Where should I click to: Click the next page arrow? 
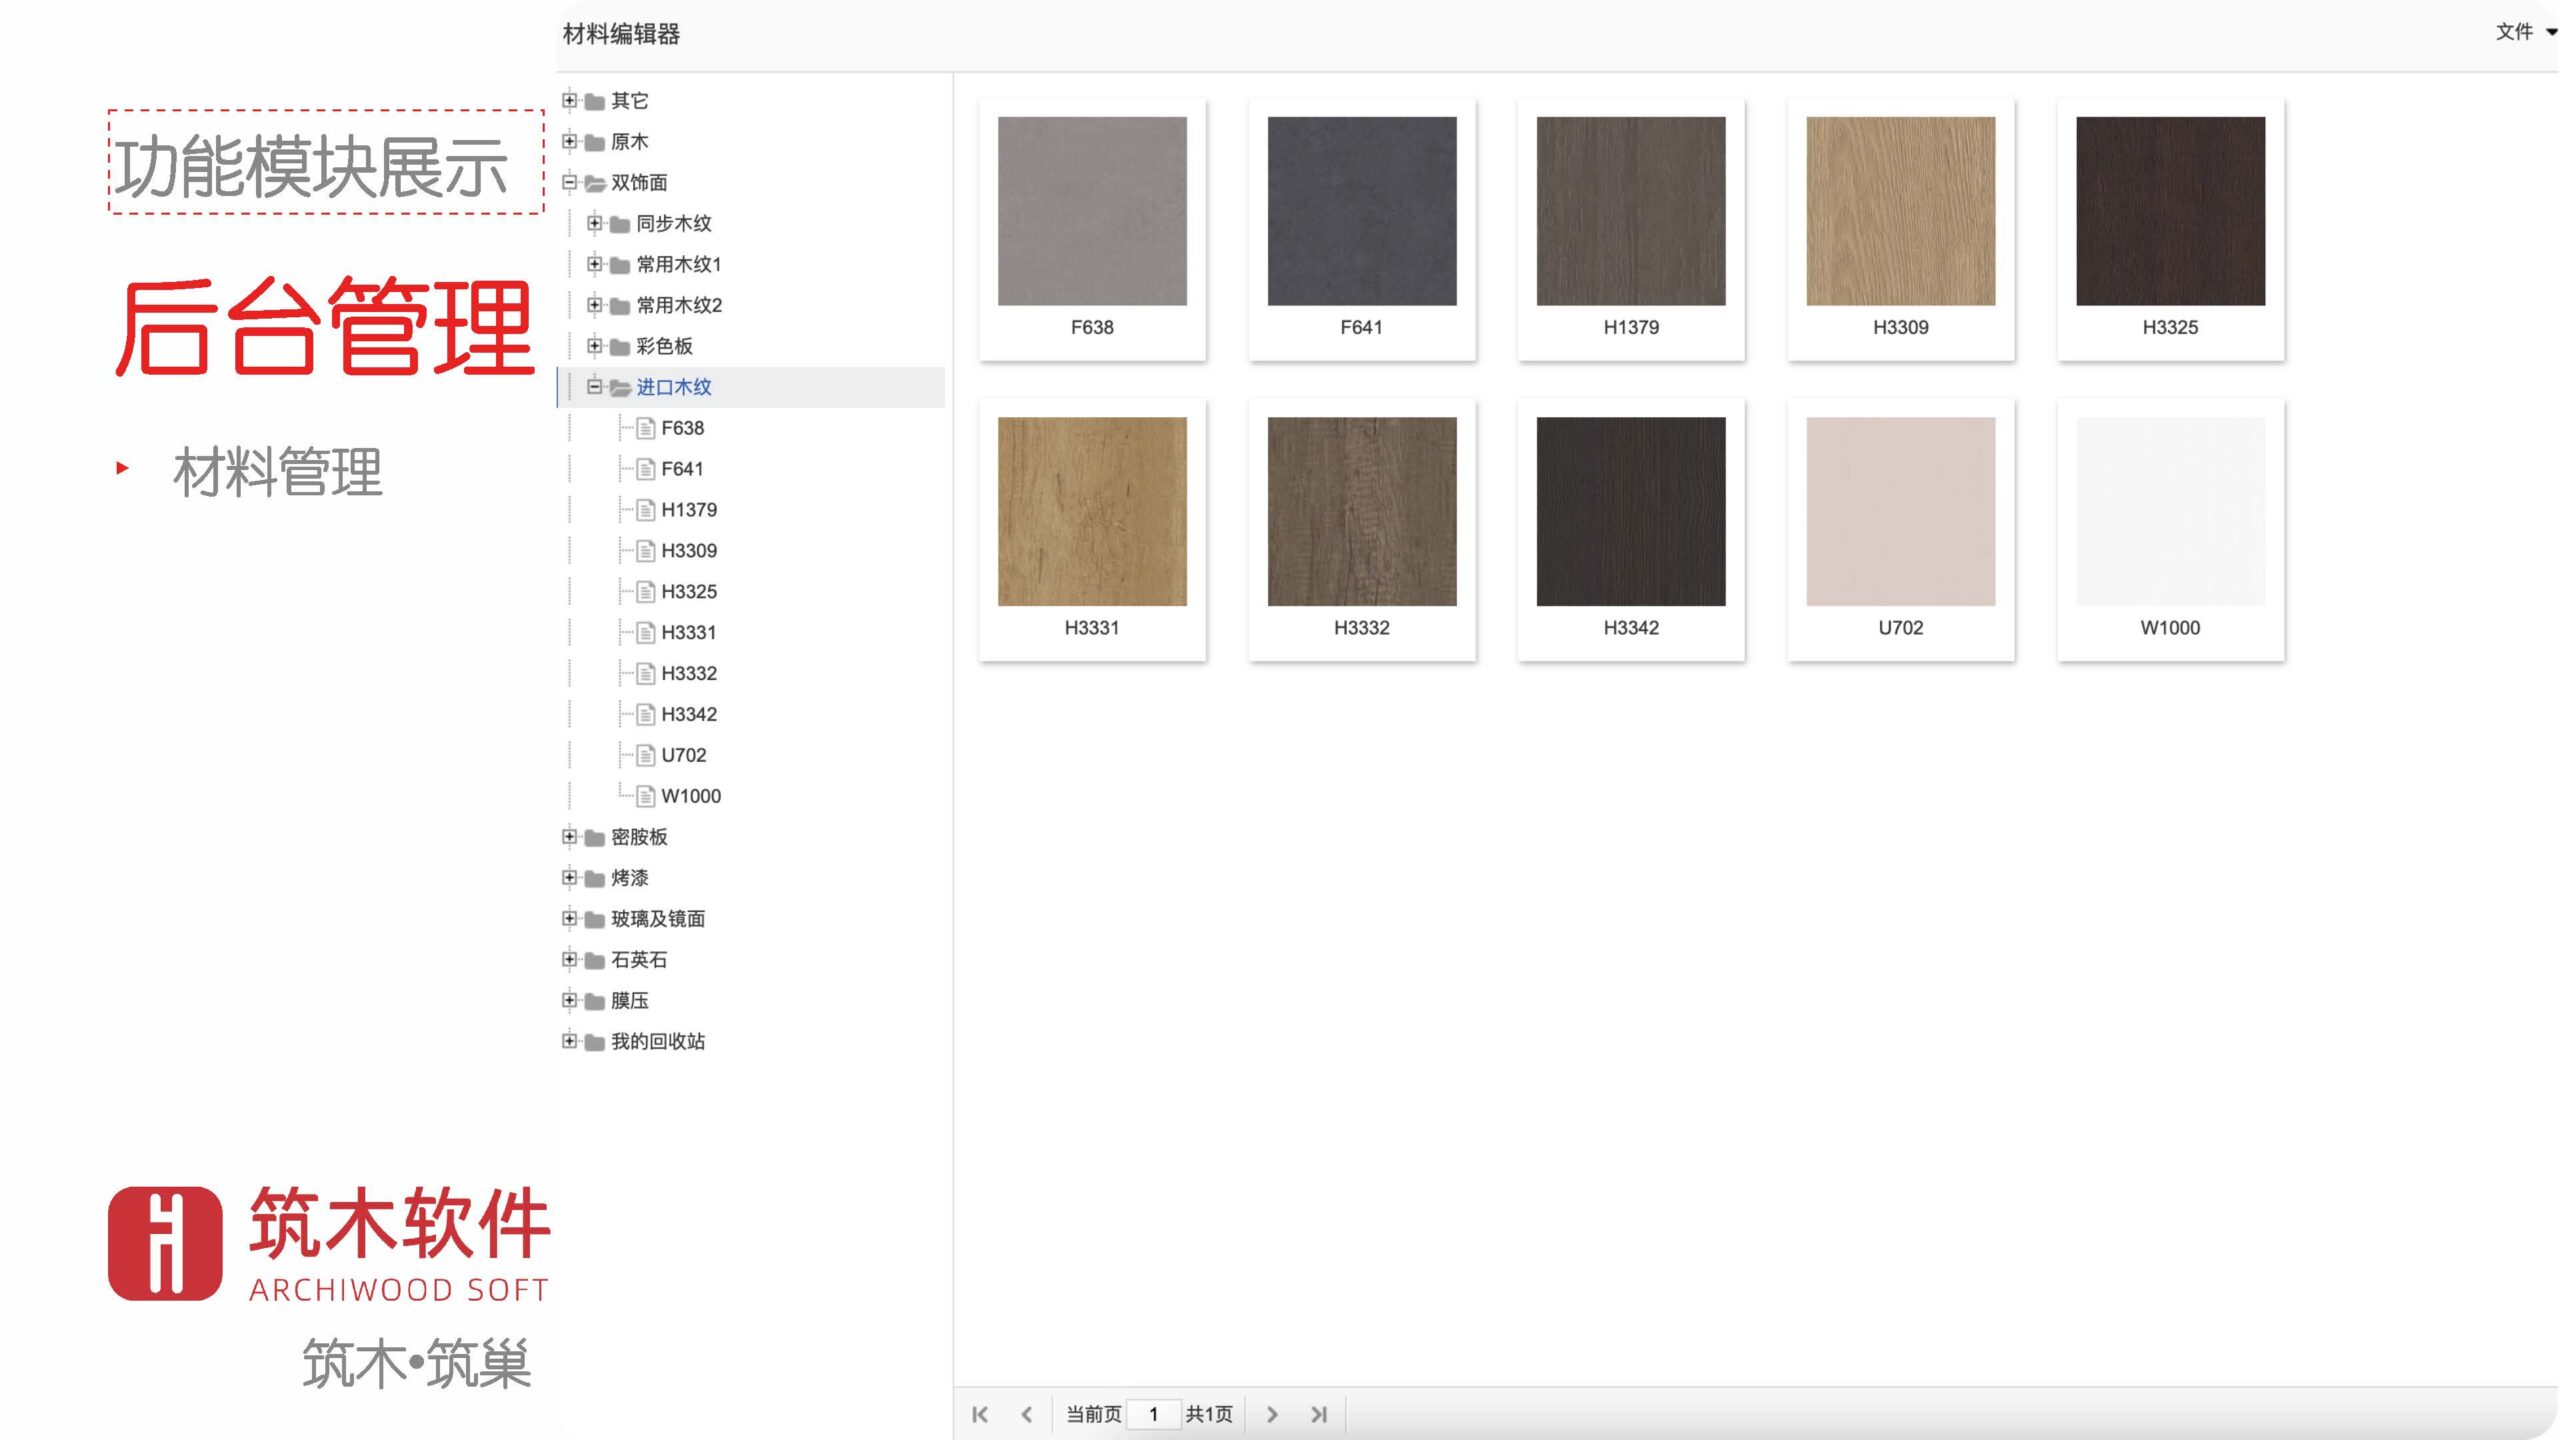(x=1272, y=1414)
